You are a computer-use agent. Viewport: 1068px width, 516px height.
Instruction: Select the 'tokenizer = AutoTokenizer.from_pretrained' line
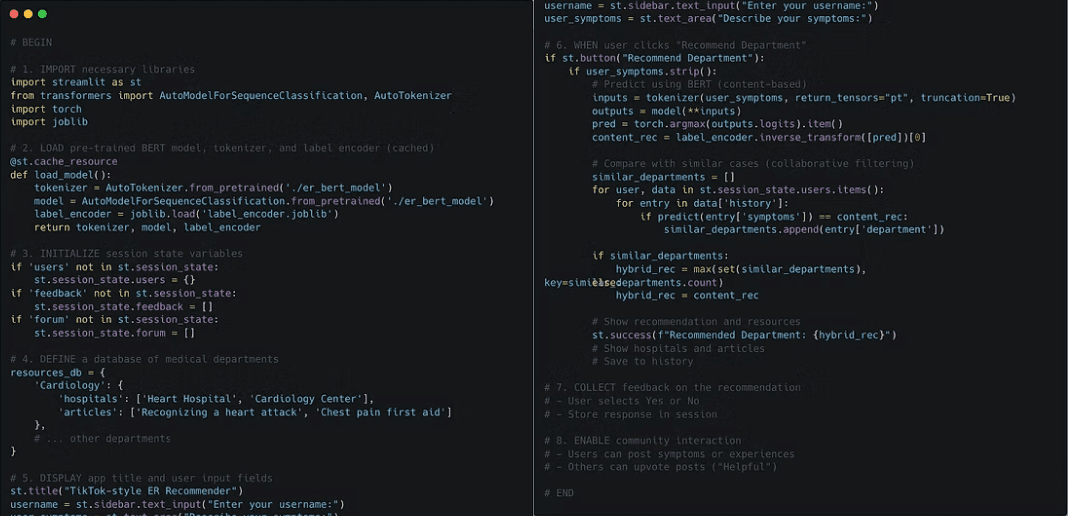213,188
